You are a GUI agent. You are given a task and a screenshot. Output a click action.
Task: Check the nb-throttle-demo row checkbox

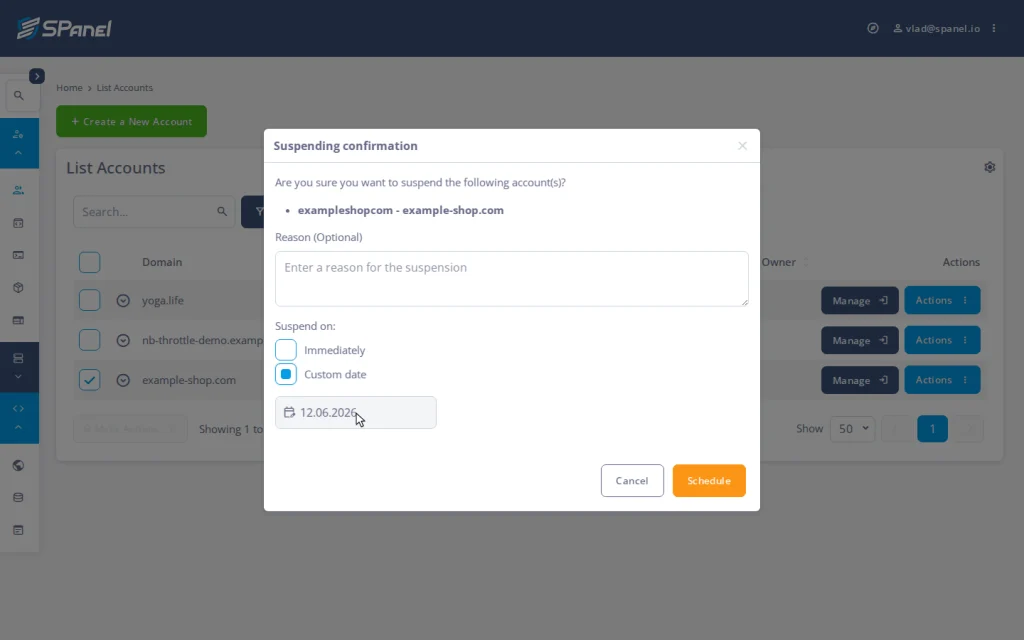click(89, 340)
